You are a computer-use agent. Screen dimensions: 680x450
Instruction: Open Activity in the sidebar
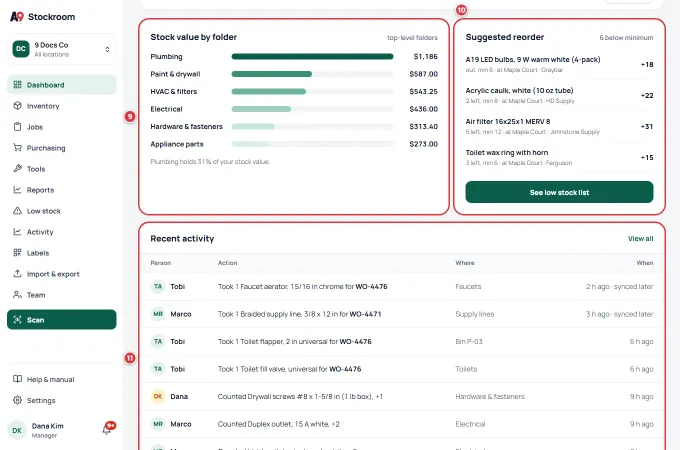tap(62, 232)
